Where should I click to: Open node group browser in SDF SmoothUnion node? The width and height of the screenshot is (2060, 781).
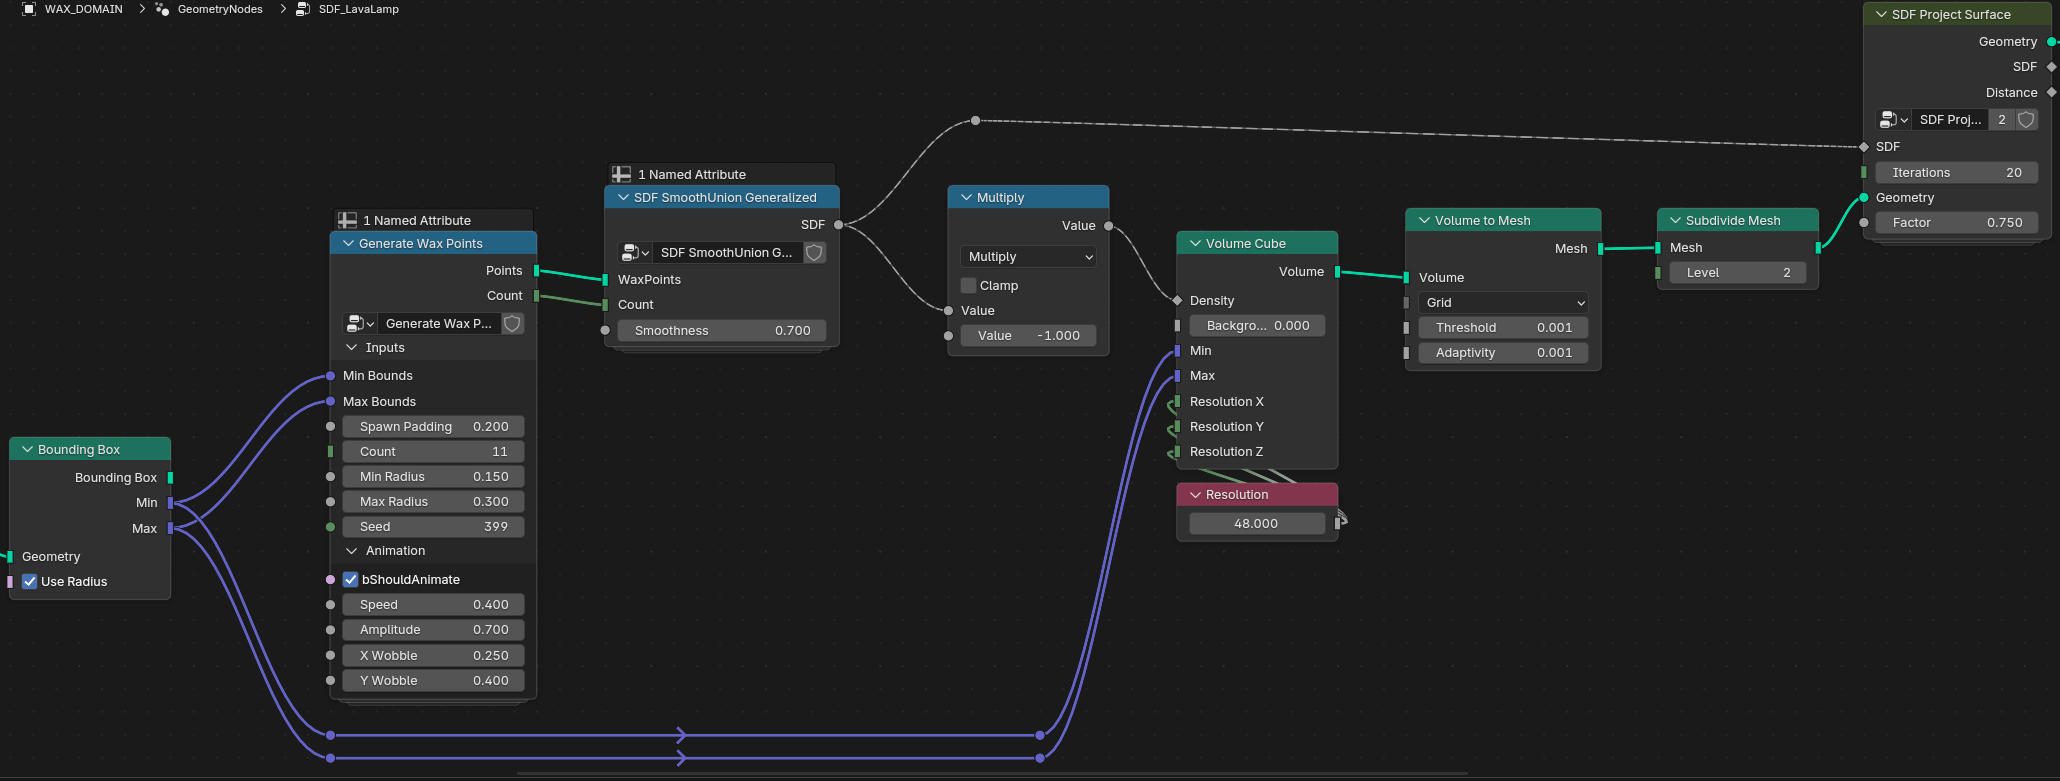[635, 253]
